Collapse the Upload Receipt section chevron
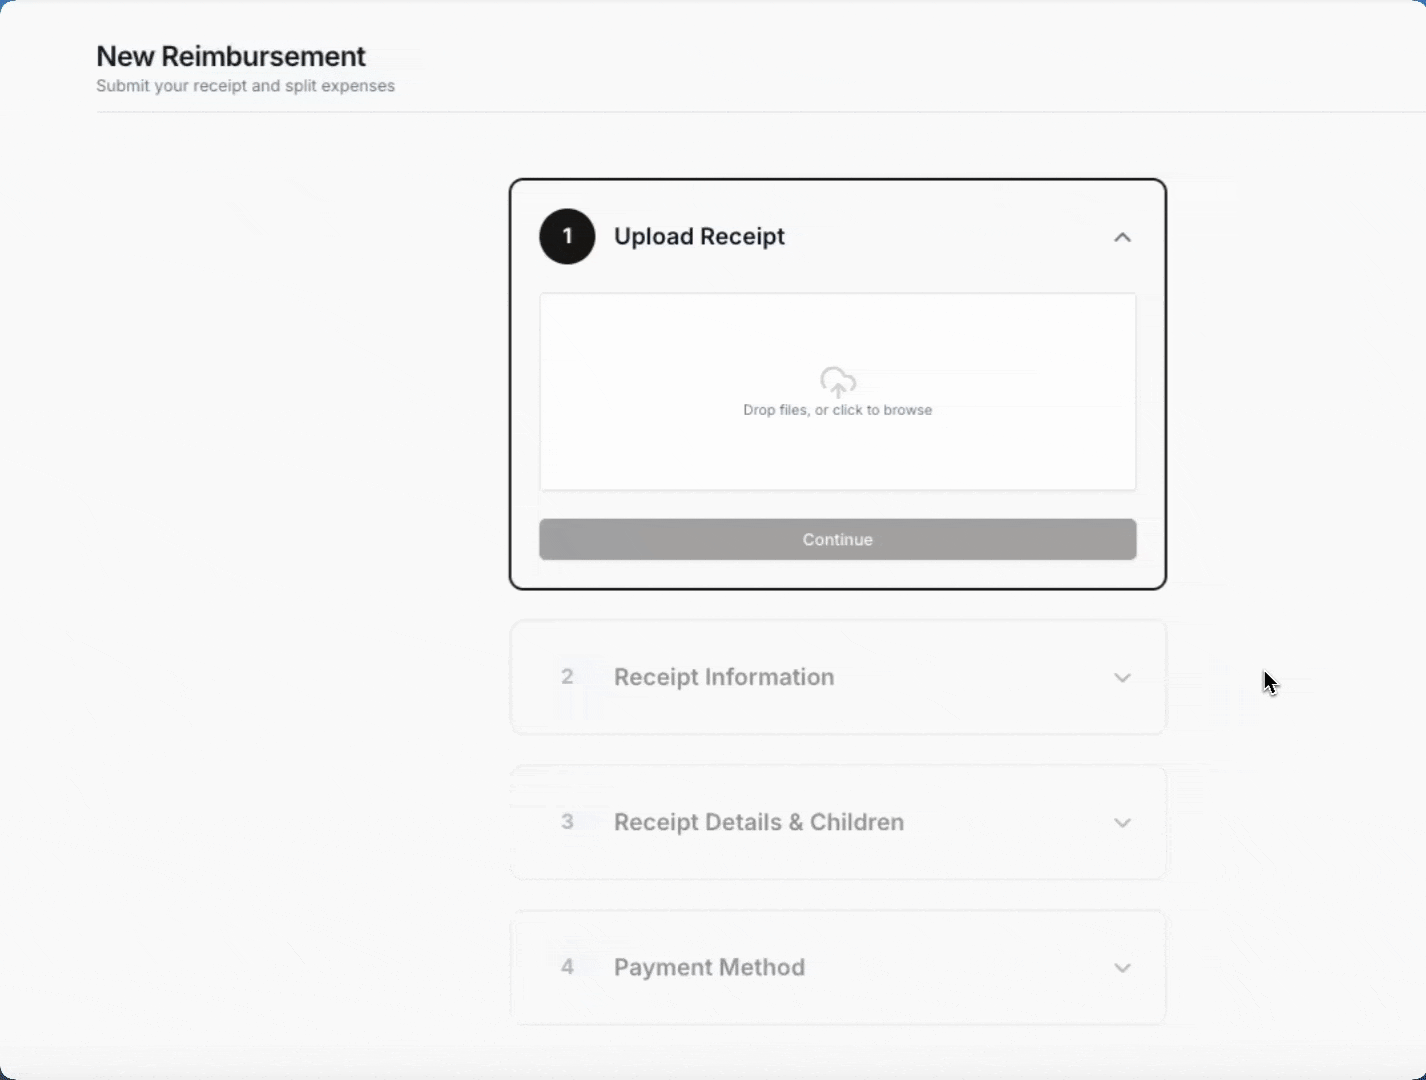The height and width of the screenshot is (1080, 1426). (1122, 237)
